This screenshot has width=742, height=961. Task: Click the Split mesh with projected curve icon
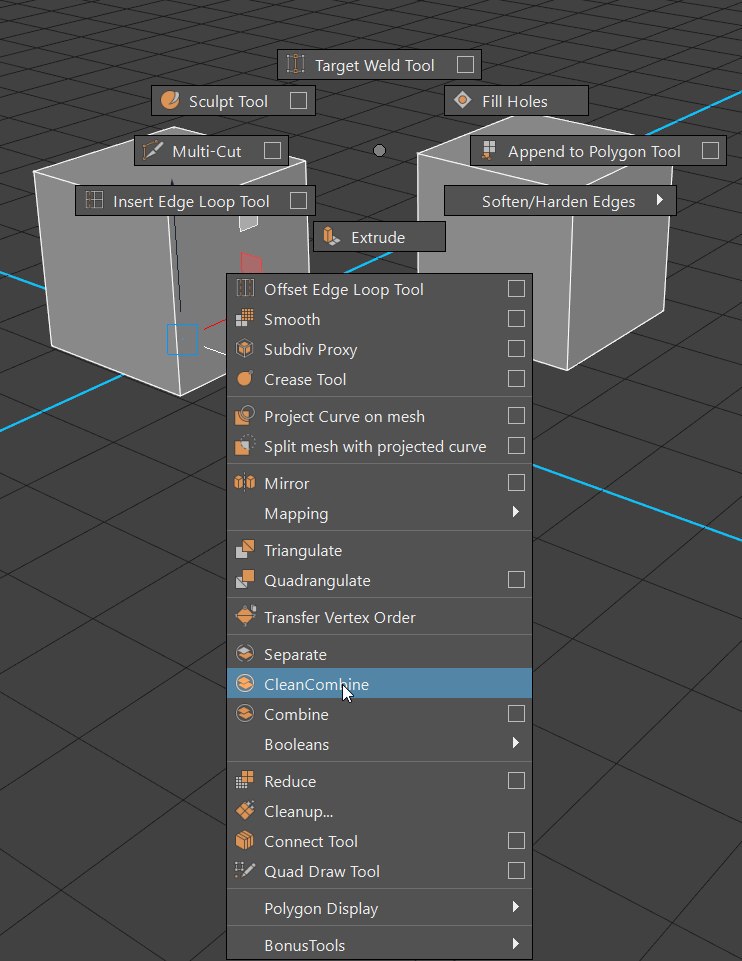click(245, 446)
